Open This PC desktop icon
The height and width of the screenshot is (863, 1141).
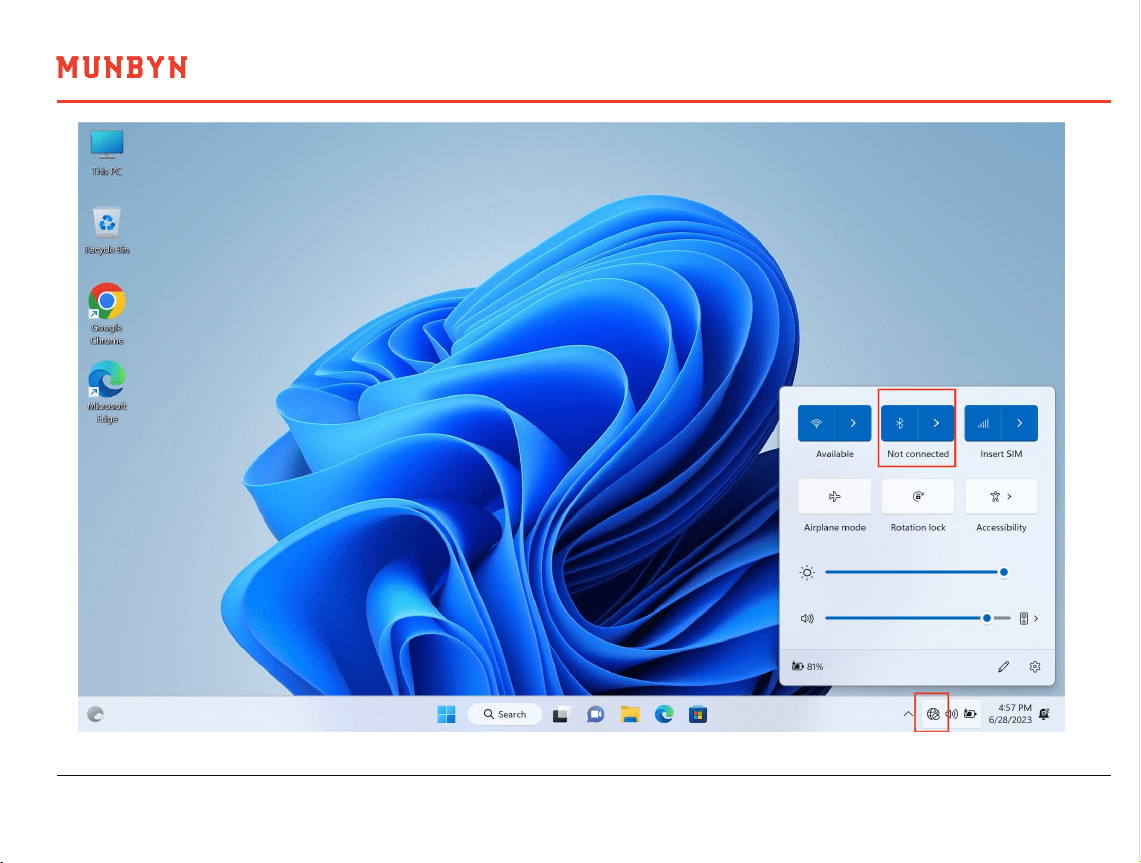click(x=107, y=153)
